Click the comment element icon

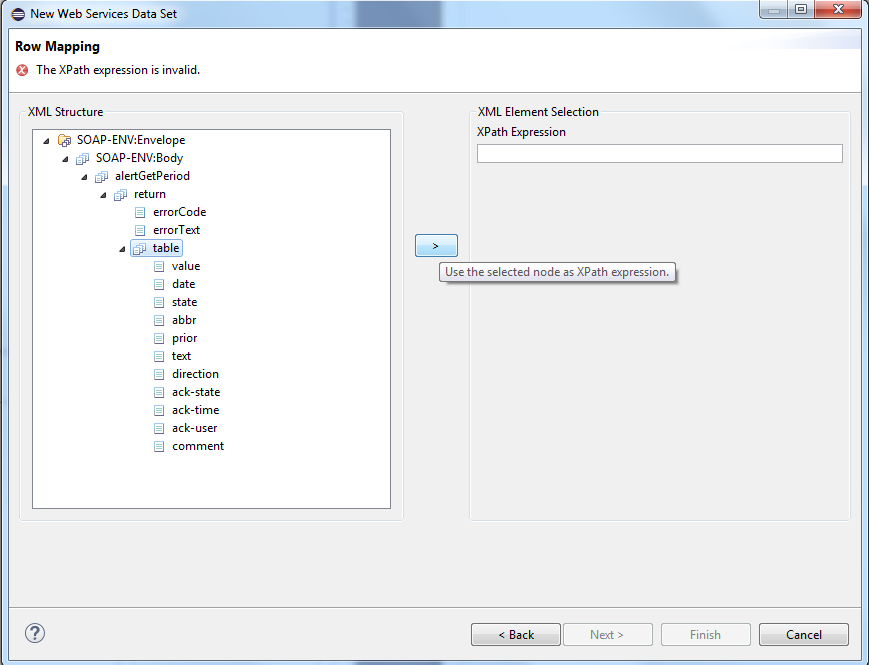point(159,447)
